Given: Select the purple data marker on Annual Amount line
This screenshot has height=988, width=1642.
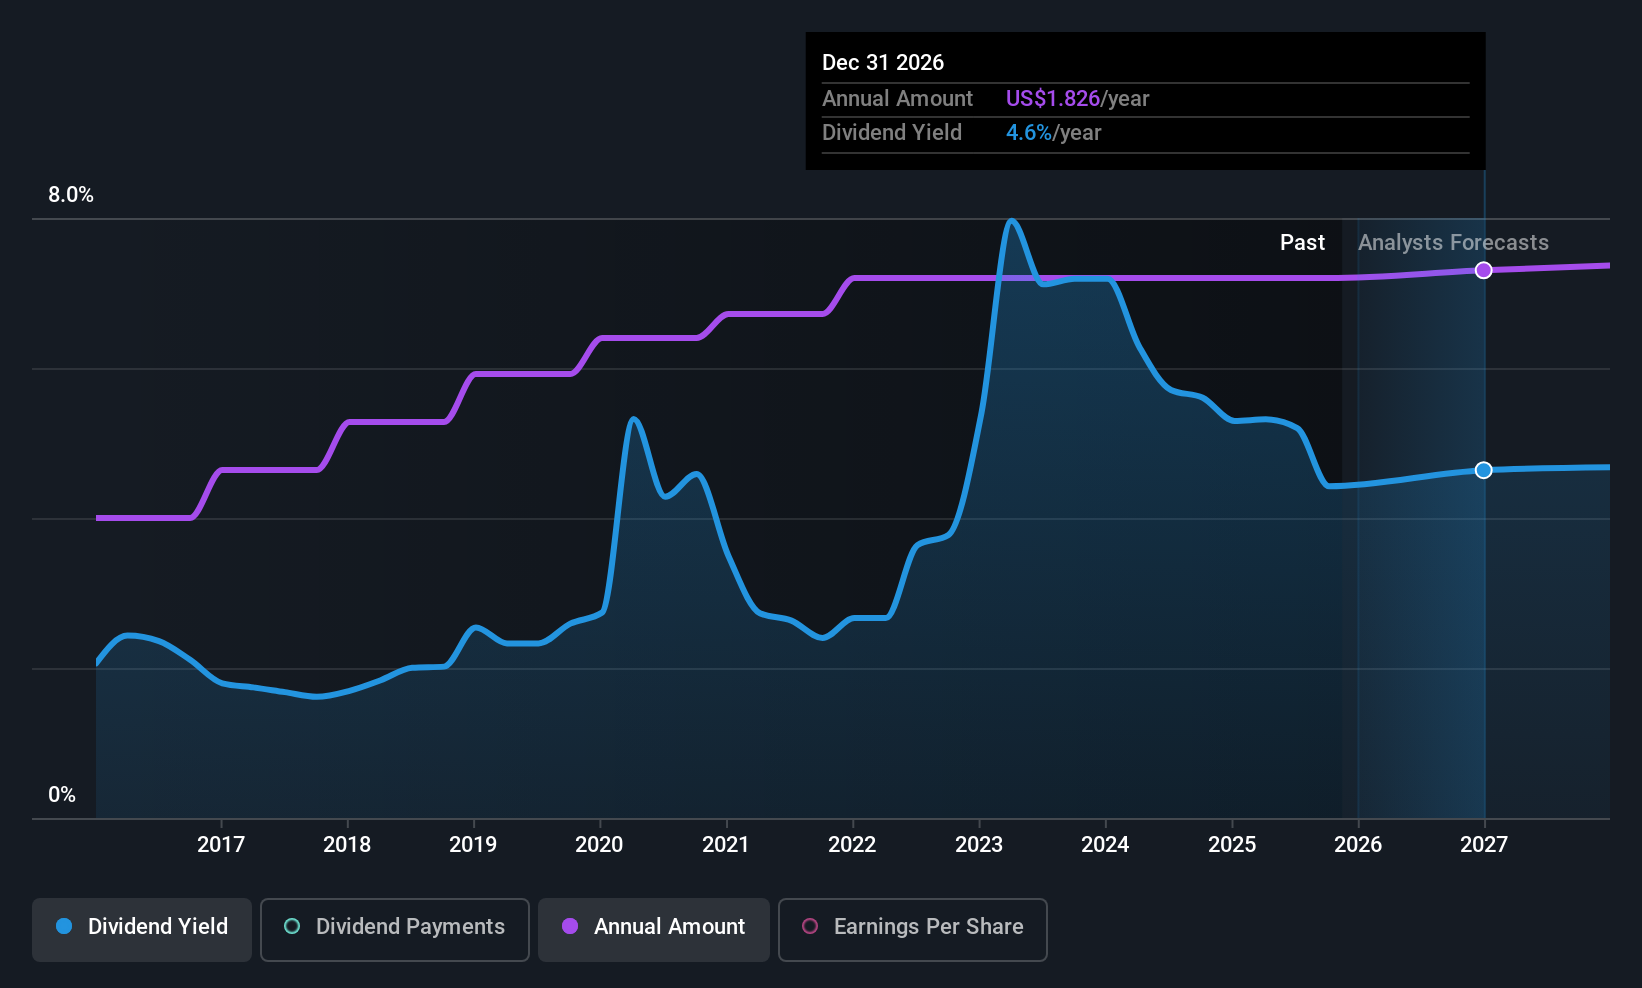Looking at the screenshot, I should pyautogui.click(x=1484, y=270).
